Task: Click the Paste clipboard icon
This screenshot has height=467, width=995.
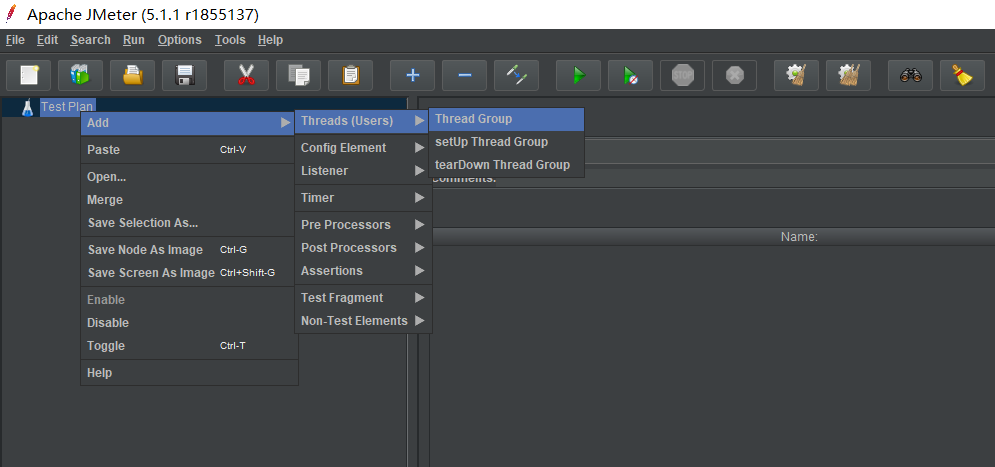Action: (350, 76)
